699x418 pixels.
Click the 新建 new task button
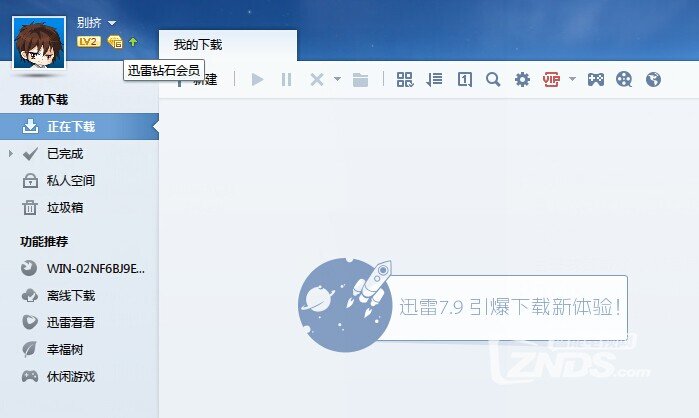(x=196, y=80)
